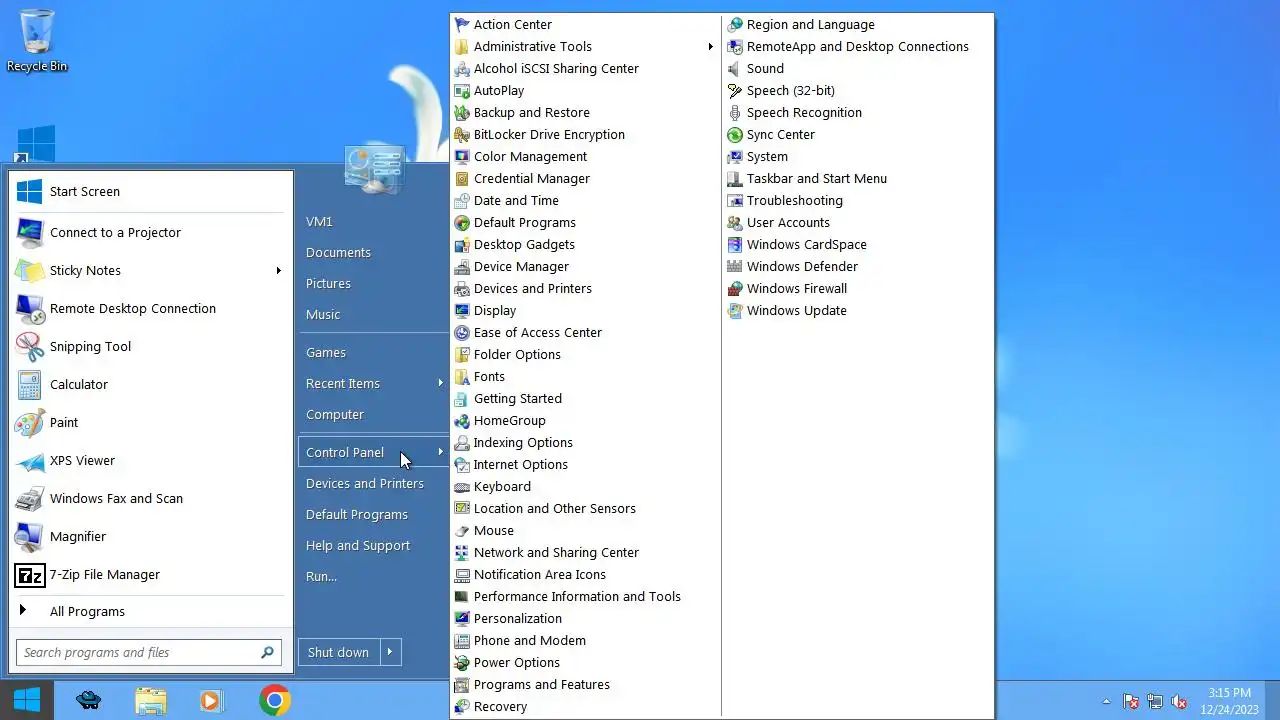Click the XPS Viewer icon

point(29,460)
